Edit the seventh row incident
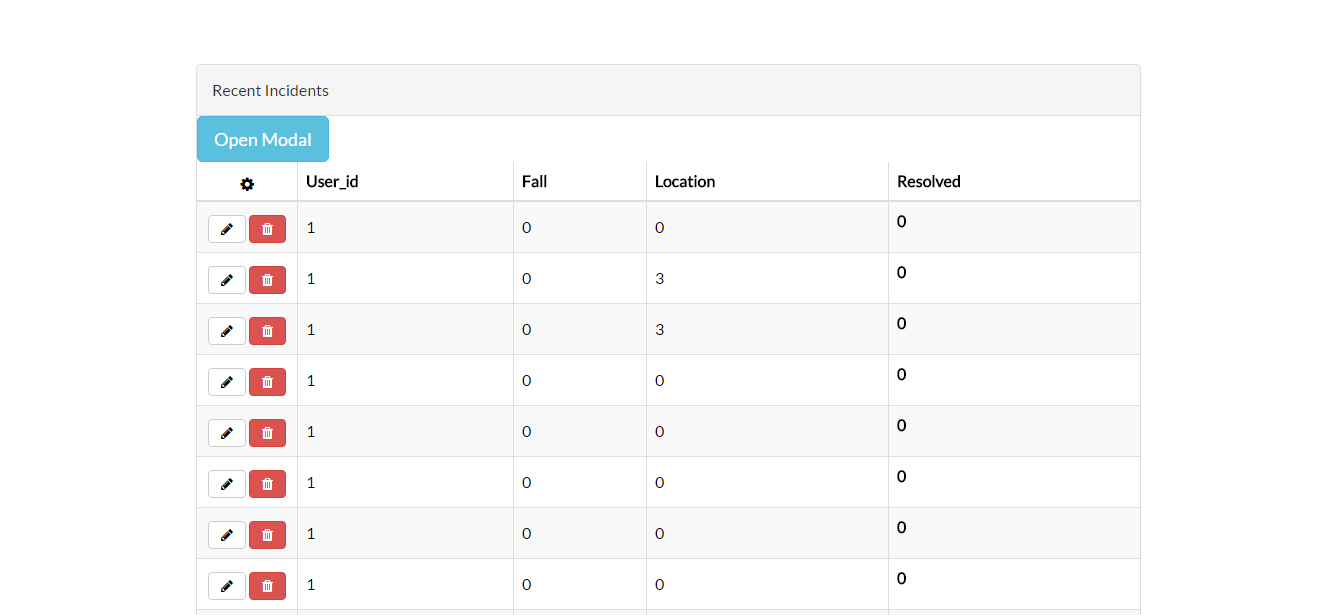The width and height of the screenshot is (1339, 615). click(x=227, y=535)
